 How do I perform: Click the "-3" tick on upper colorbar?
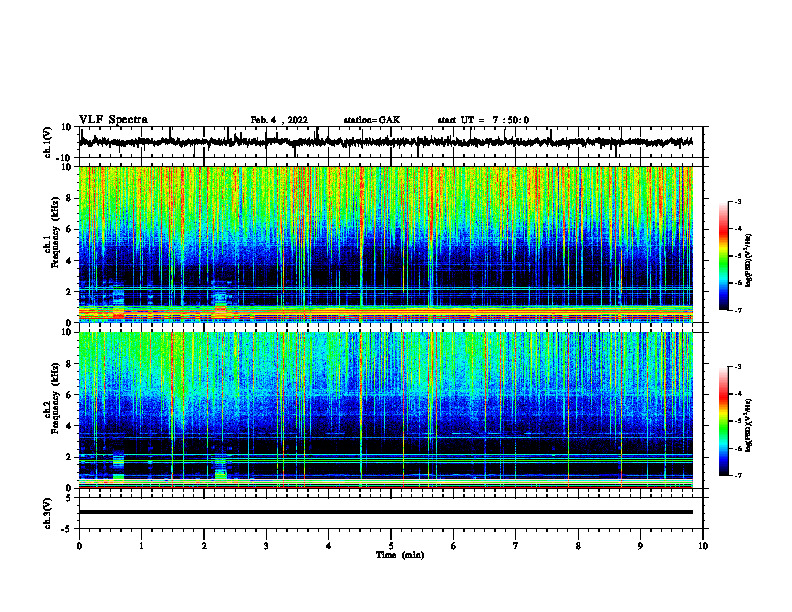738,202
